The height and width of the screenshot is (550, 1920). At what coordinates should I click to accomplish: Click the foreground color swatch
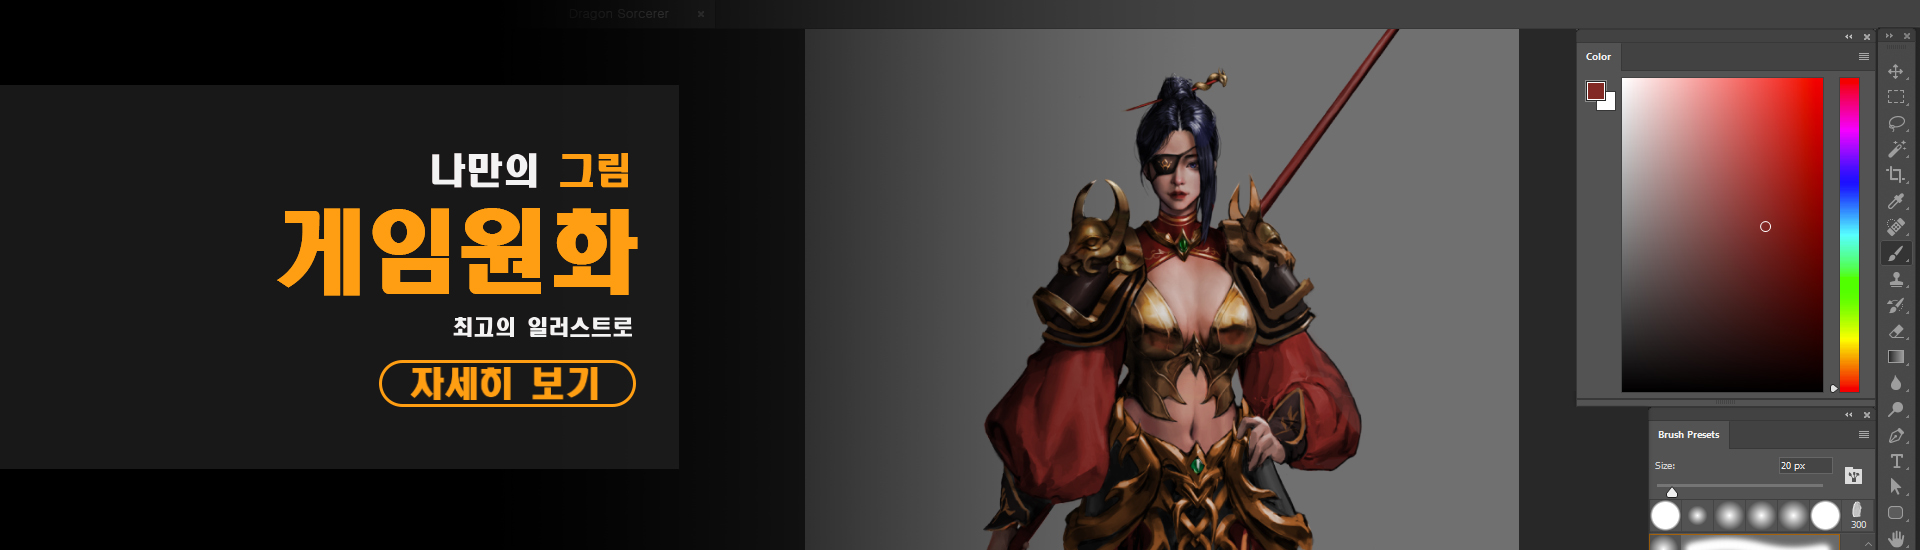pyautogui.click(x=1595, y=91)
